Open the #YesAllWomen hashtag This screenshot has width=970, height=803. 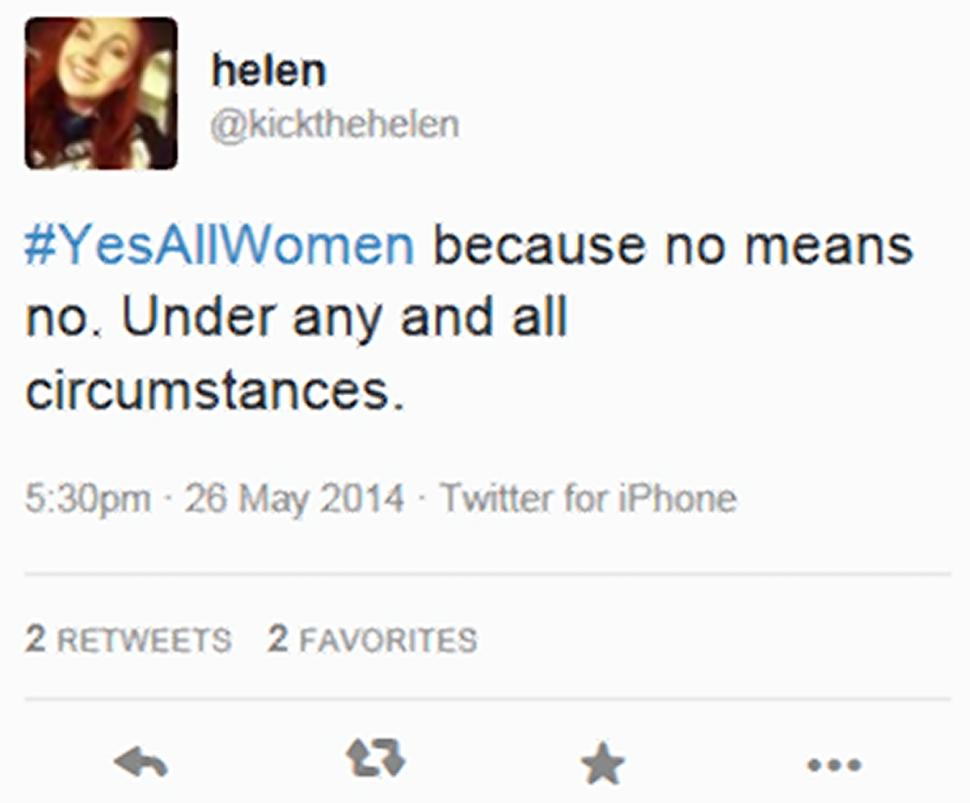(x=219, y=246)
